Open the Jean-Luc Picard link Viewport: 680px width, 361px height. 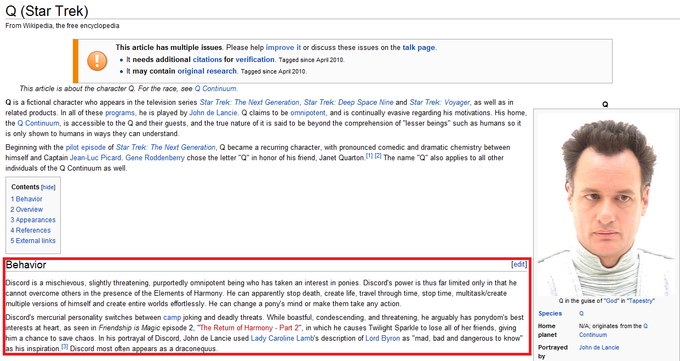pyautogui.click(x=95, y=158)
